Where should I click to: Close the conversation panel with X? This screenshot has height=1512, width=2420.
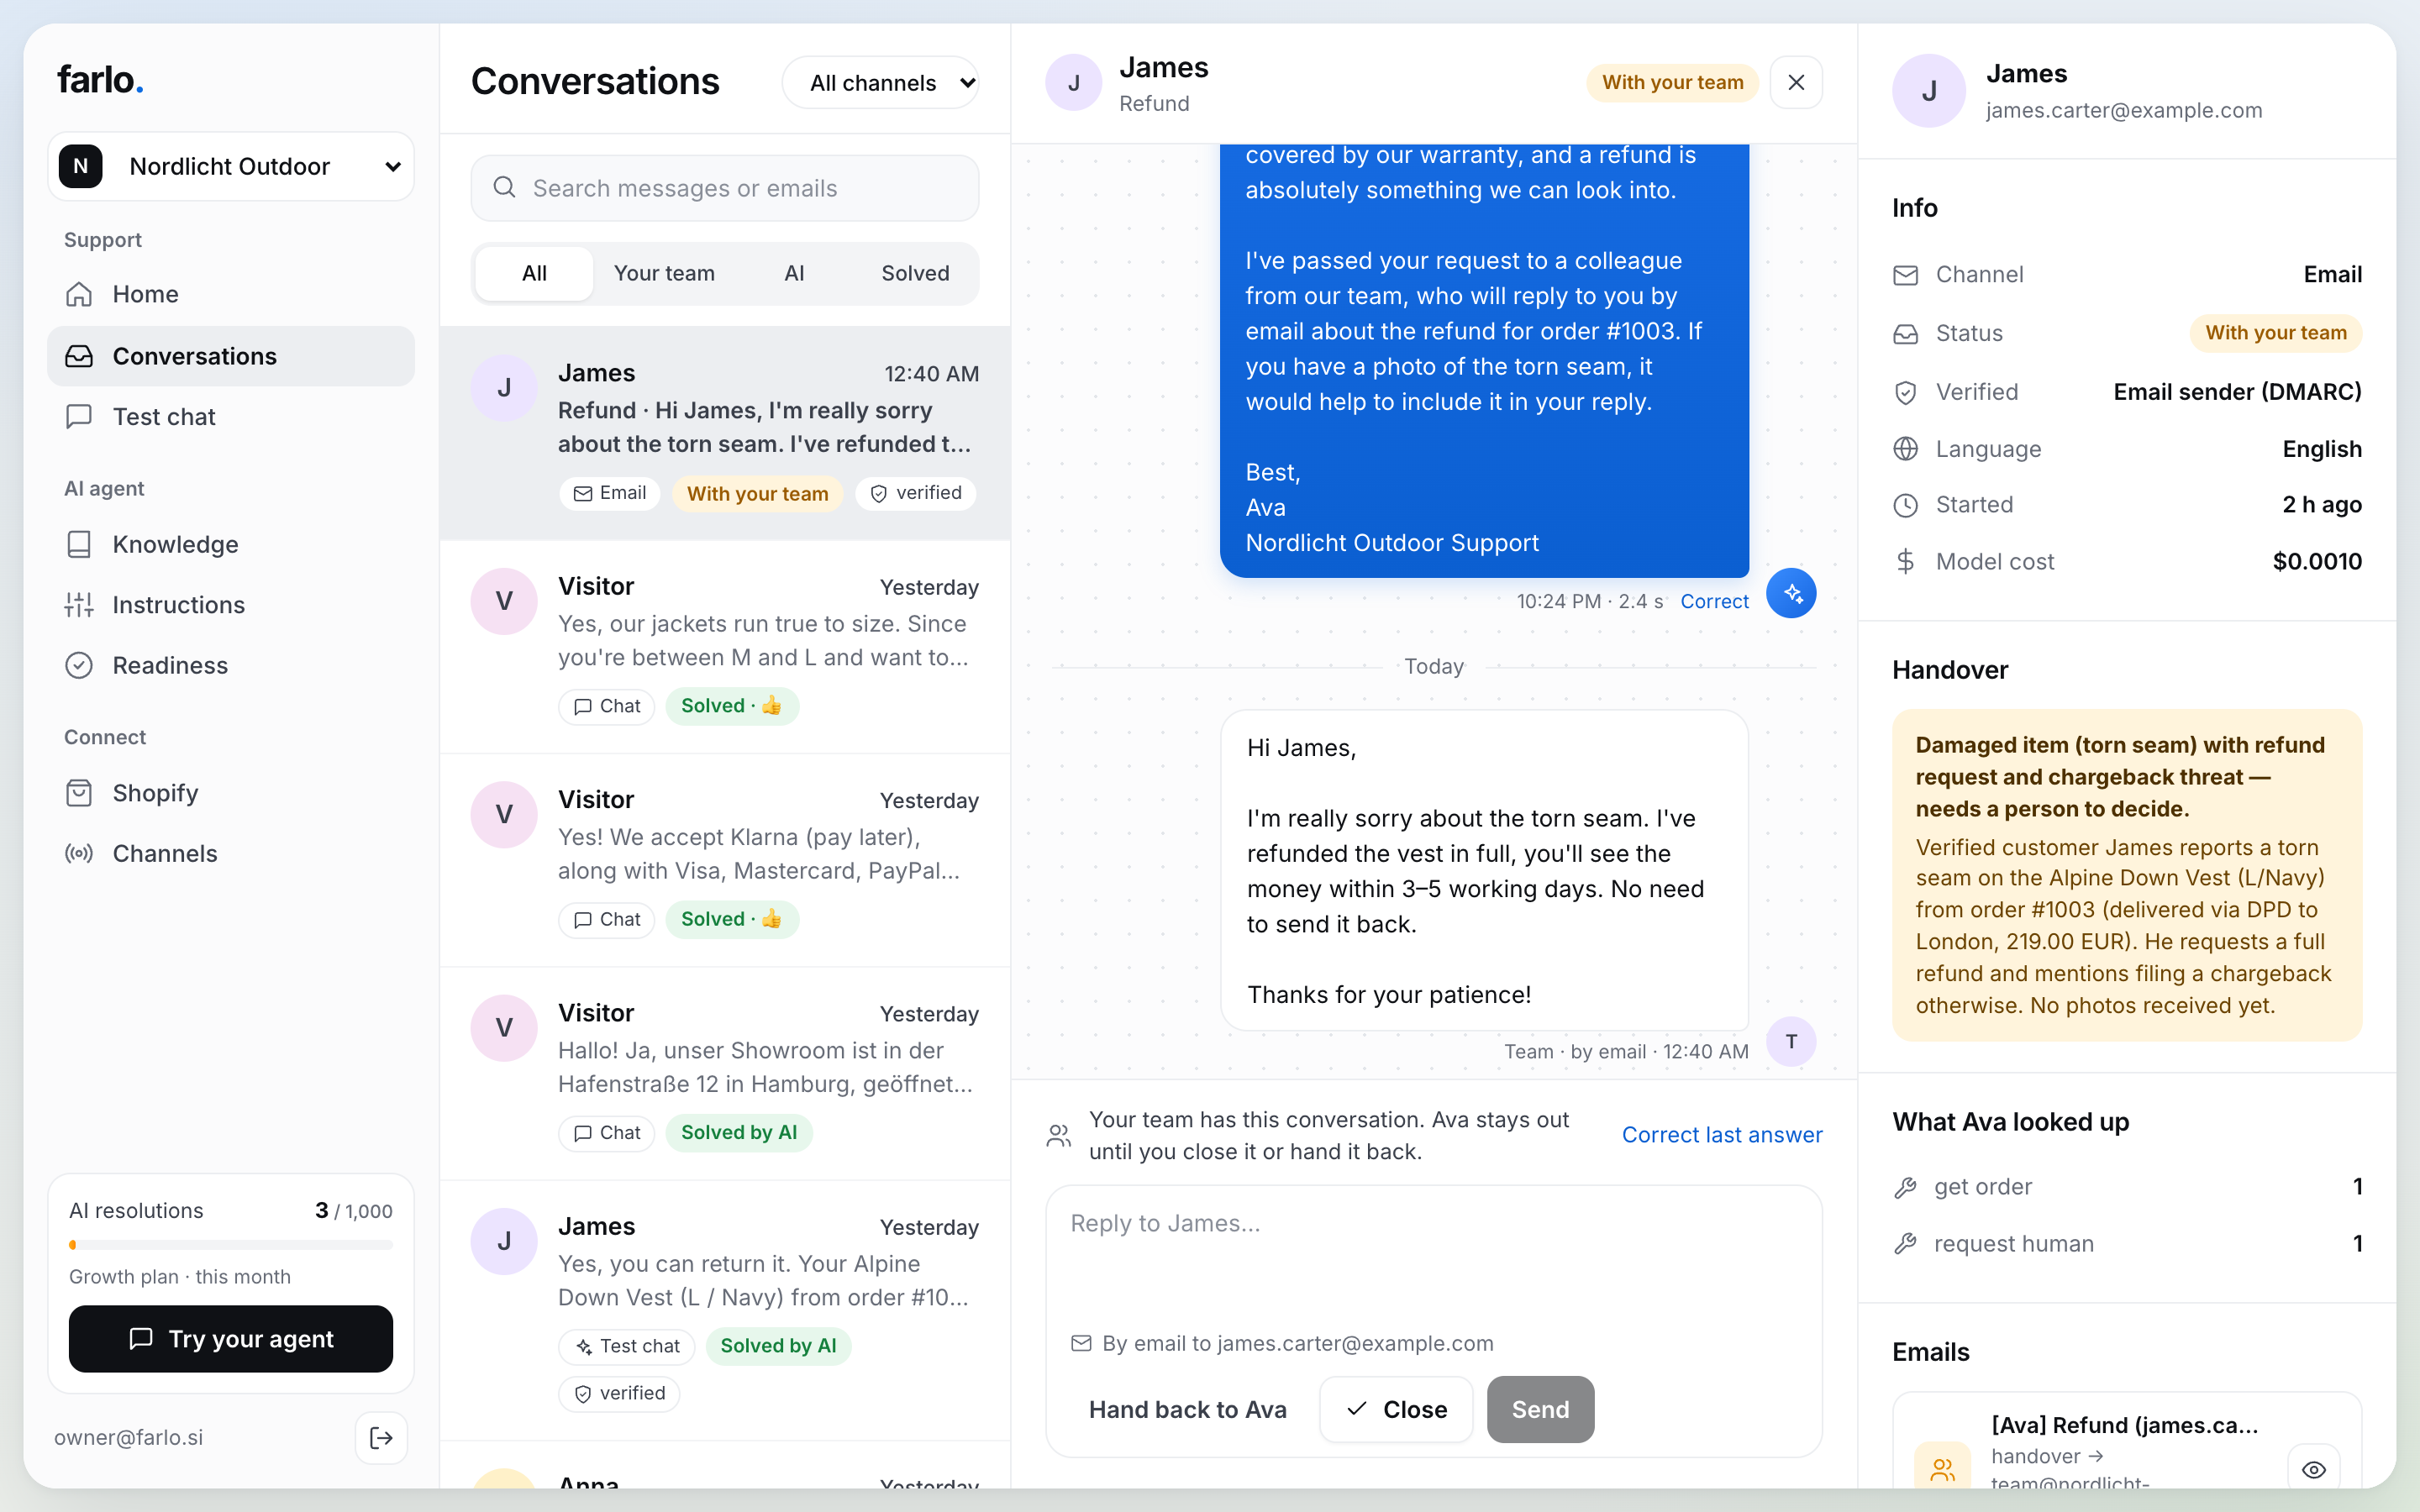[1796, 82]
